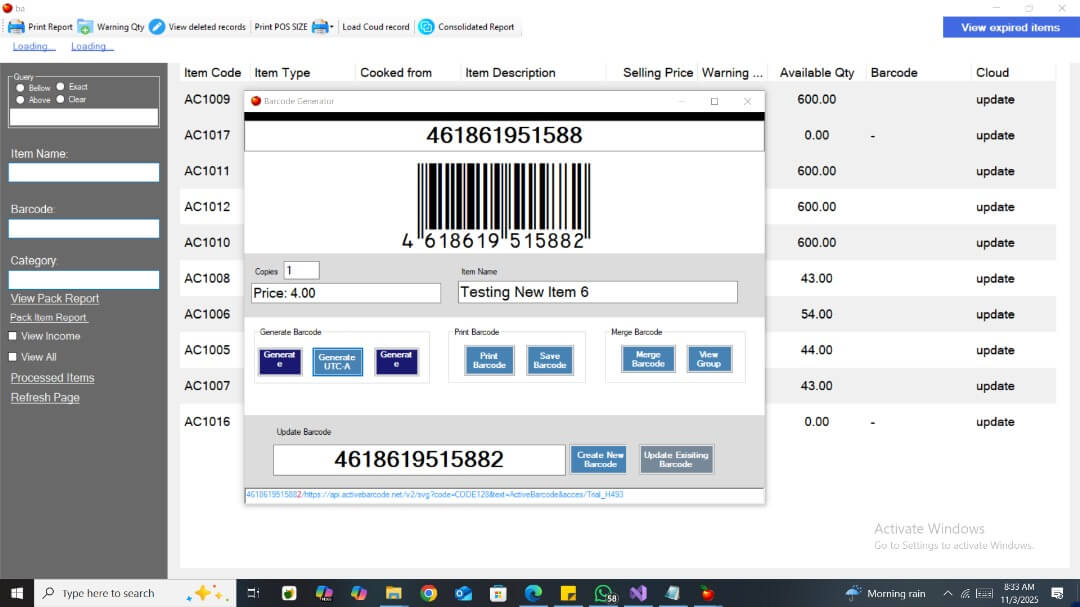Sort by the Selling Price column header
Screen dimensions: 1080x607
click(657, 73)
